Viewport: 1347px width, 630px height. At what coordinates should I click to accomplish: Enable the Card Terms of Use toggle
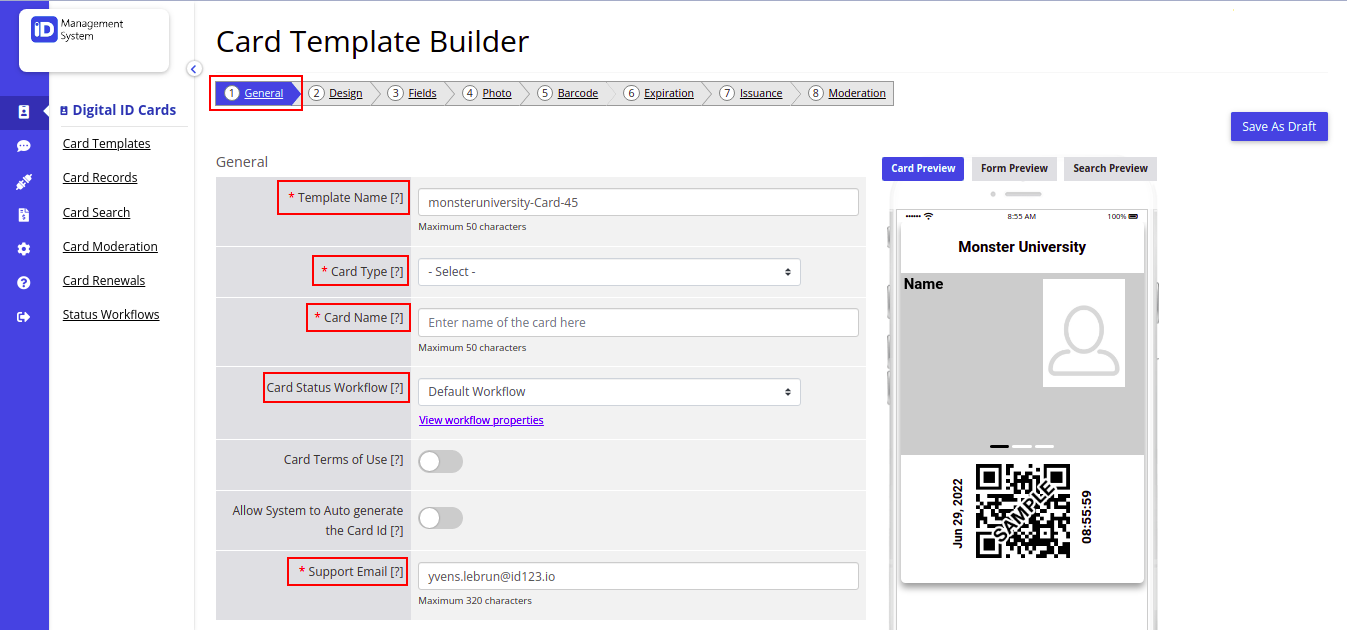coord(440,461)
